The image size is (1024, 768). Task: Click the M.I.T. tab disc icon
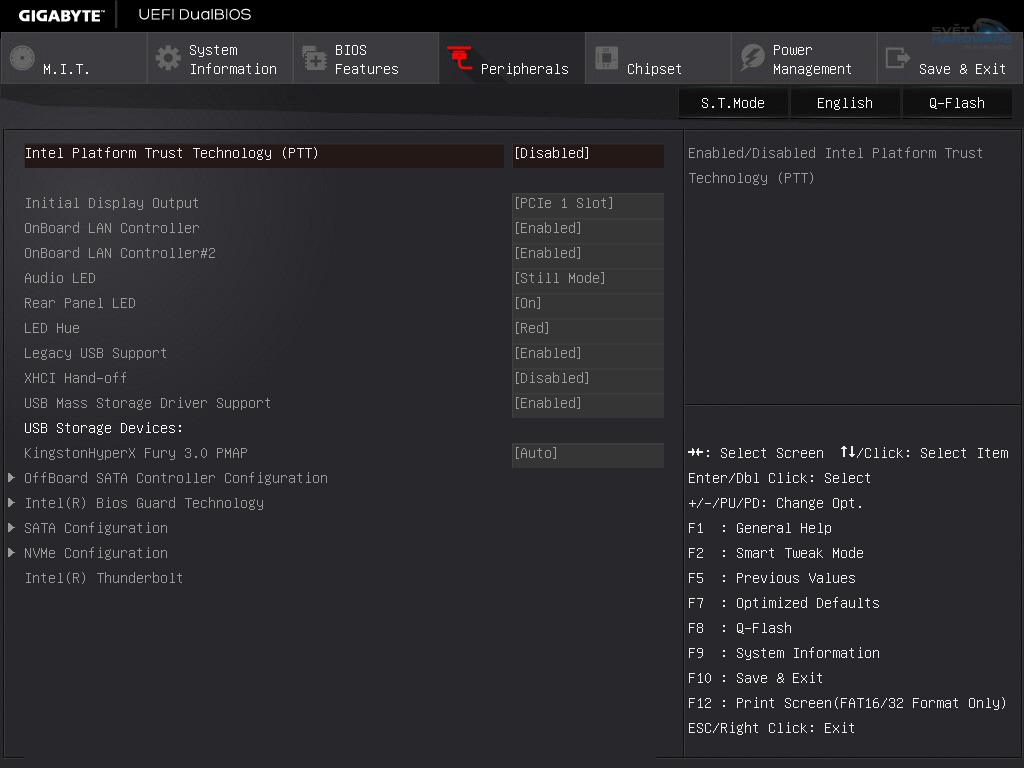click(22, 59)
